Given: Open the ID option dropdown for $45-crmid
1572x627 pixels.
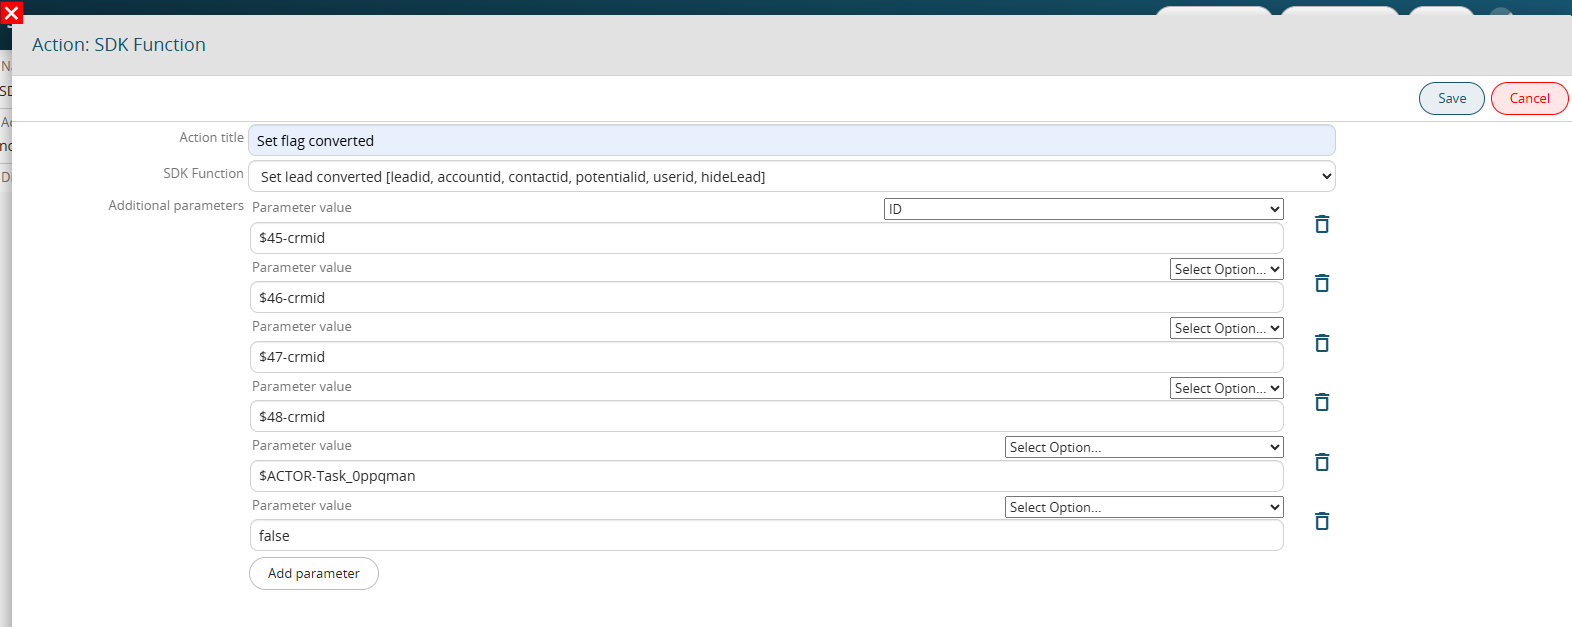Looking at the screenshot, I should [1084, 209].
